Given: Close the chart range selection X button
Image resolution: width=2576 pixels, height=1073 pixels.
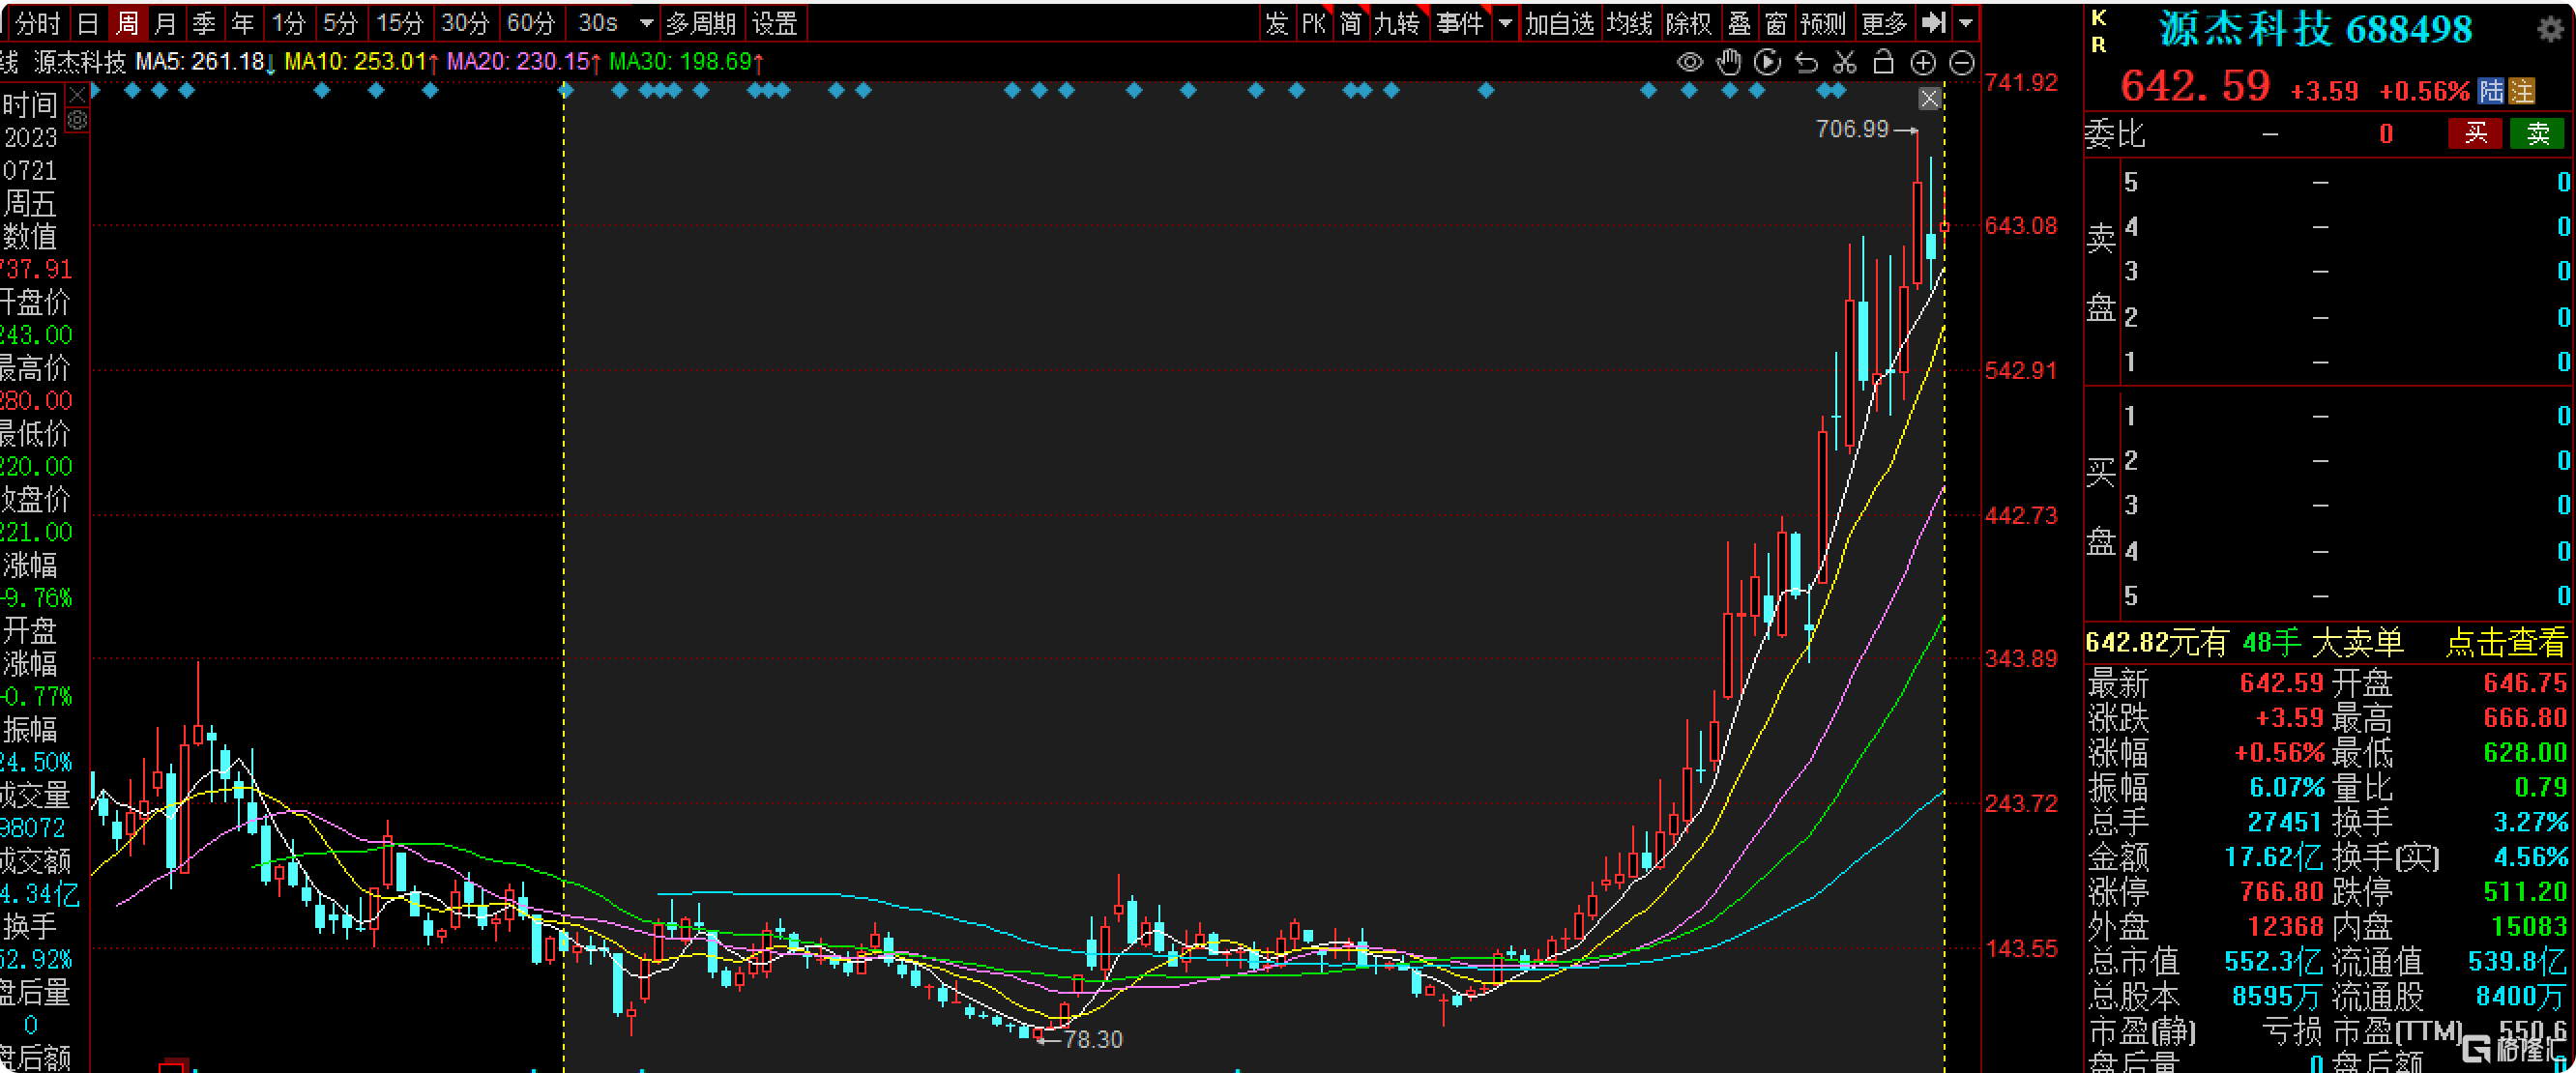Looking at the screenshot, I should tap(1930, 98).
